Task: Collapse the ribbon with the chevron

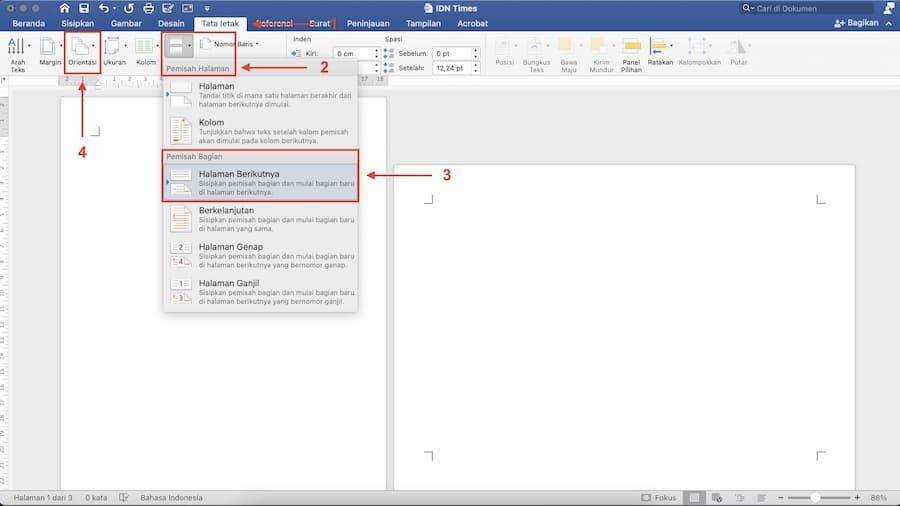Action: tap(889, 24)
